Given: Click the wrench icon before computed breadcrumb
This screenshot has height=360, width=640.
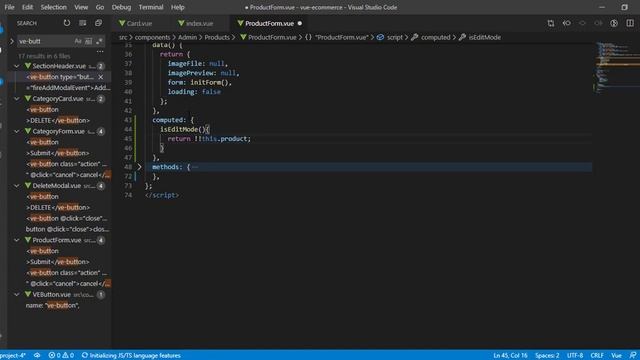Looking at the screenshot, I should (x=414, y=37).
